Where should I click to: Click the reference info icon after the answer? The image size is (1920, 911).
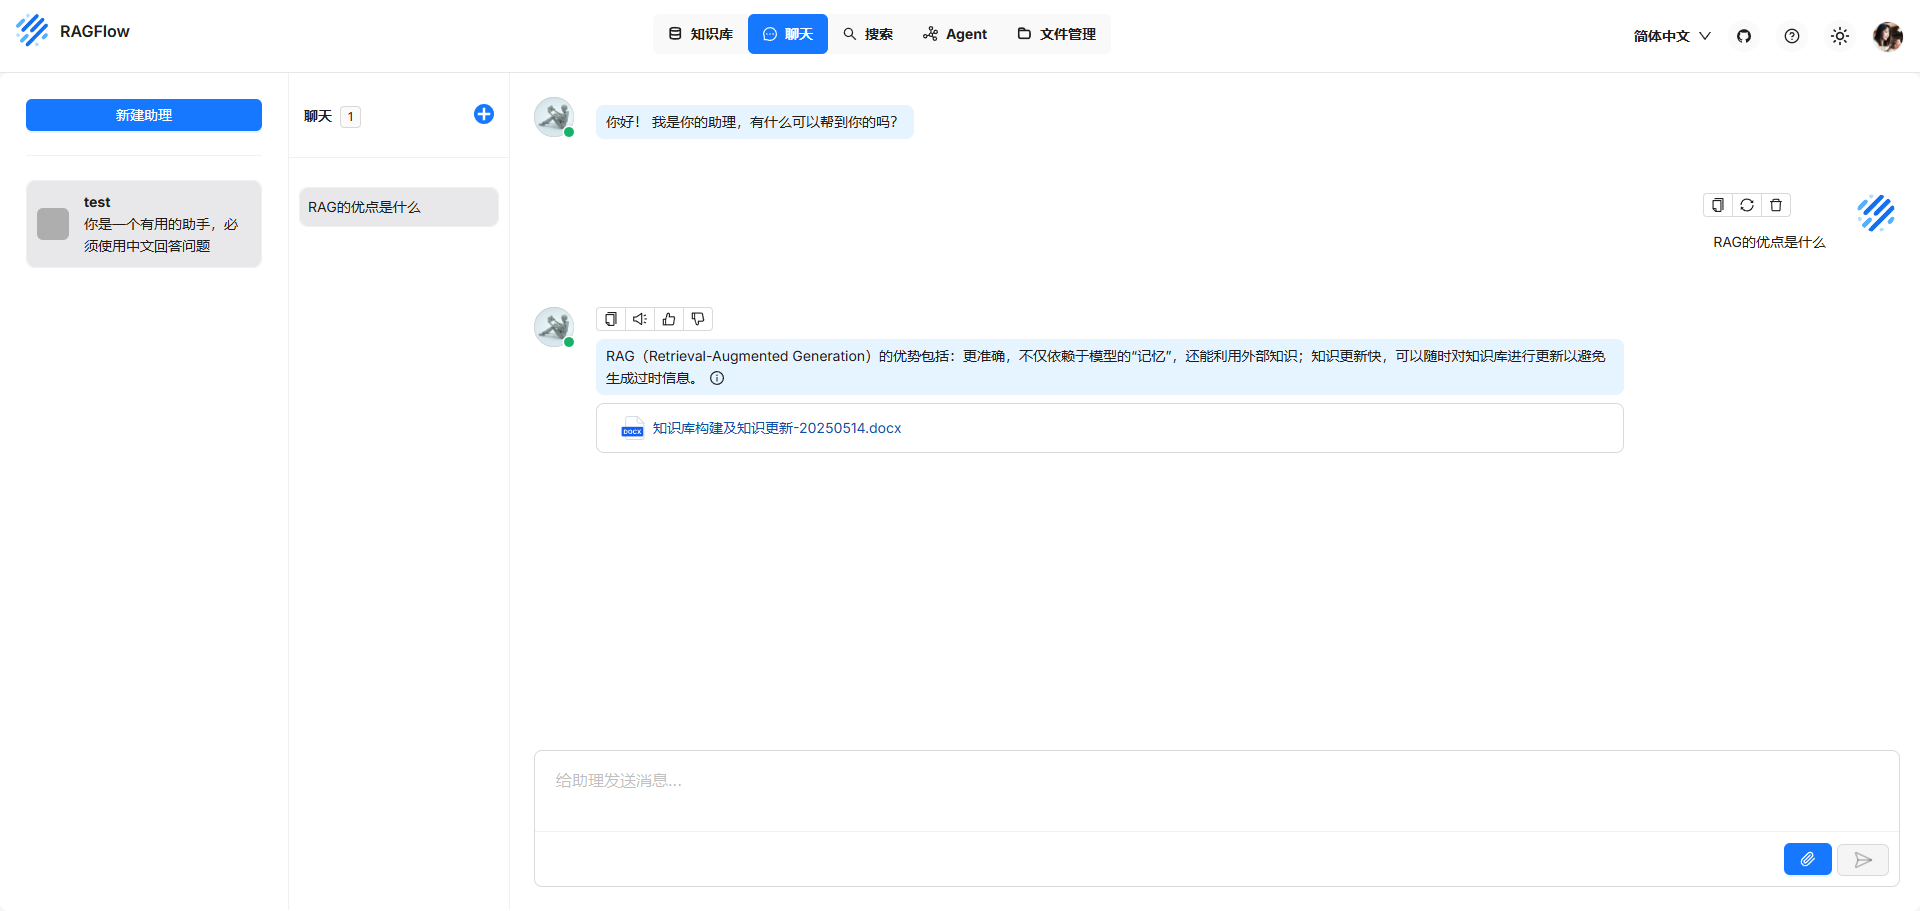tap(717, 378)
